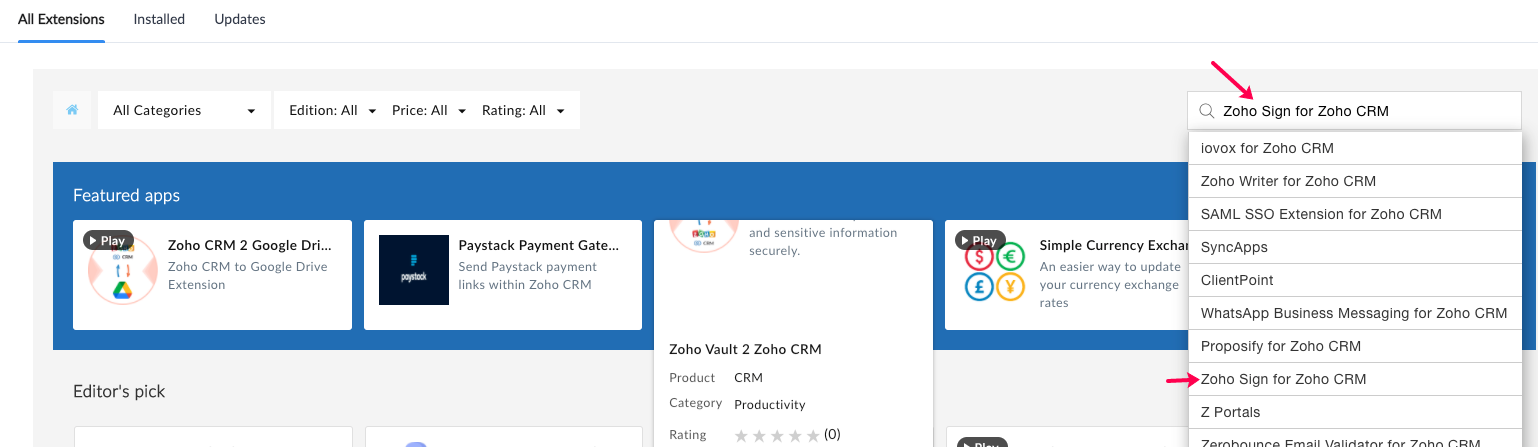Click the Productivity category value

pyautogui.click(x=770, y=404)
